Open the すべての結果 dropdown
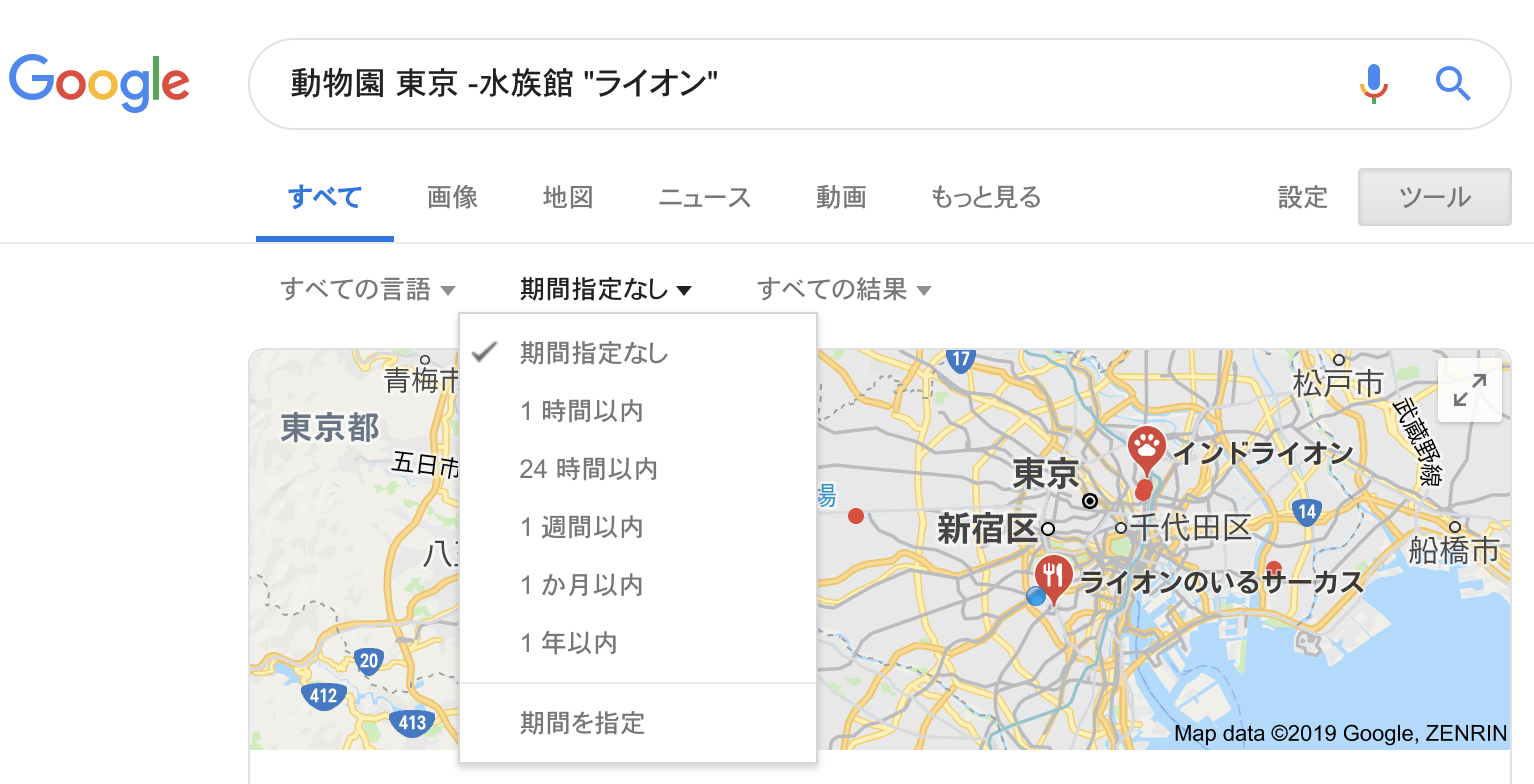Screen dimensions: 1534x784 pyautogui.click(x=843, y=288)
